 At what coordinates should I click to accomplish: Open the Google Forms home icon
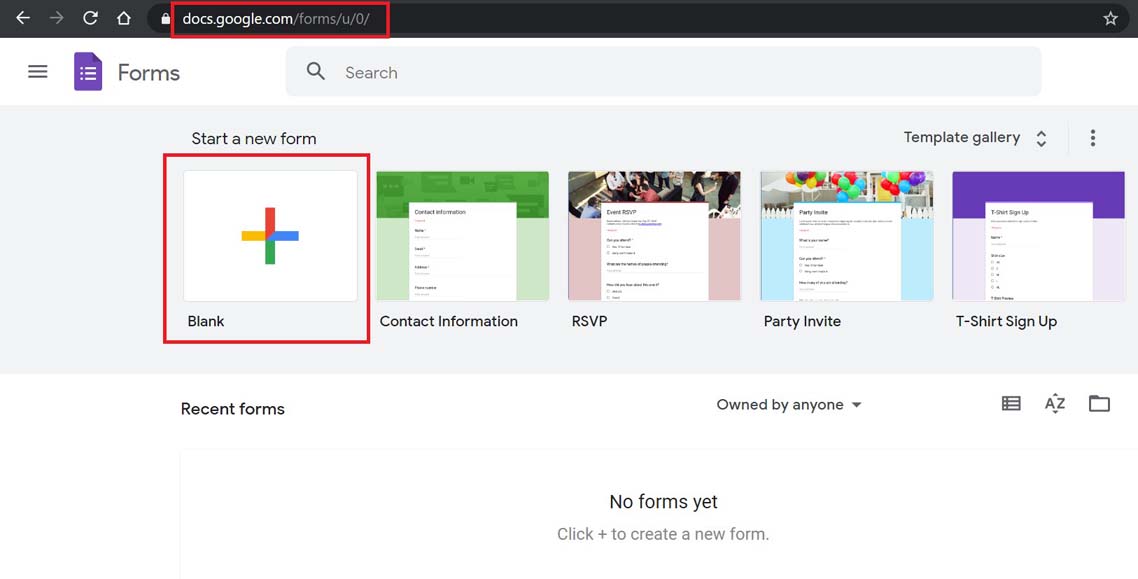pyautogui.click(x=86, y=71)
